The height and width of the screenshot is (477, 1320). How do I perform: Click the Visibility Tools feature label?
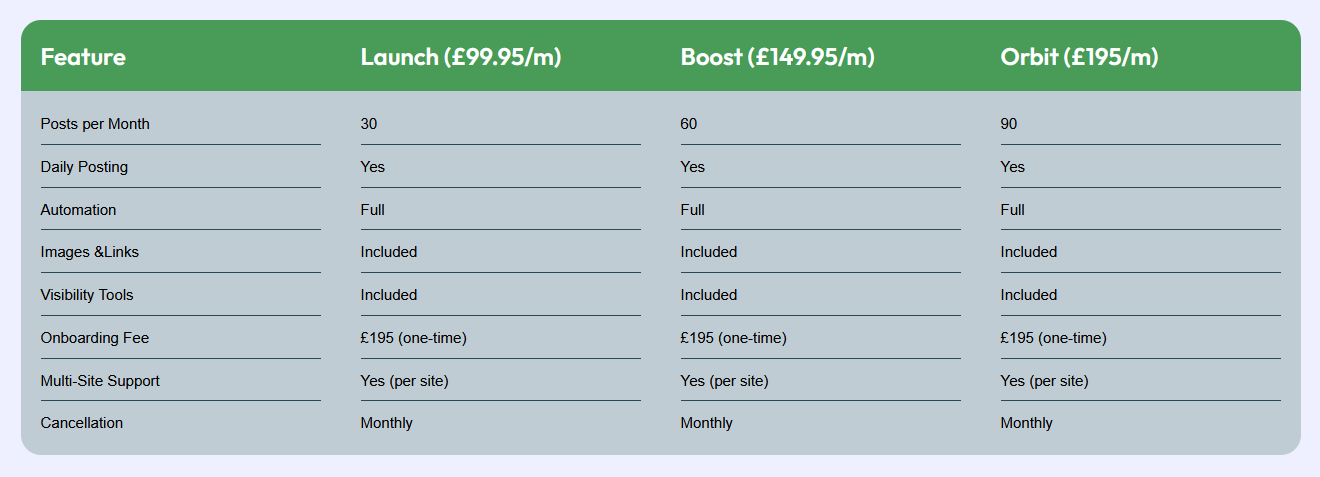click(87, 295)
